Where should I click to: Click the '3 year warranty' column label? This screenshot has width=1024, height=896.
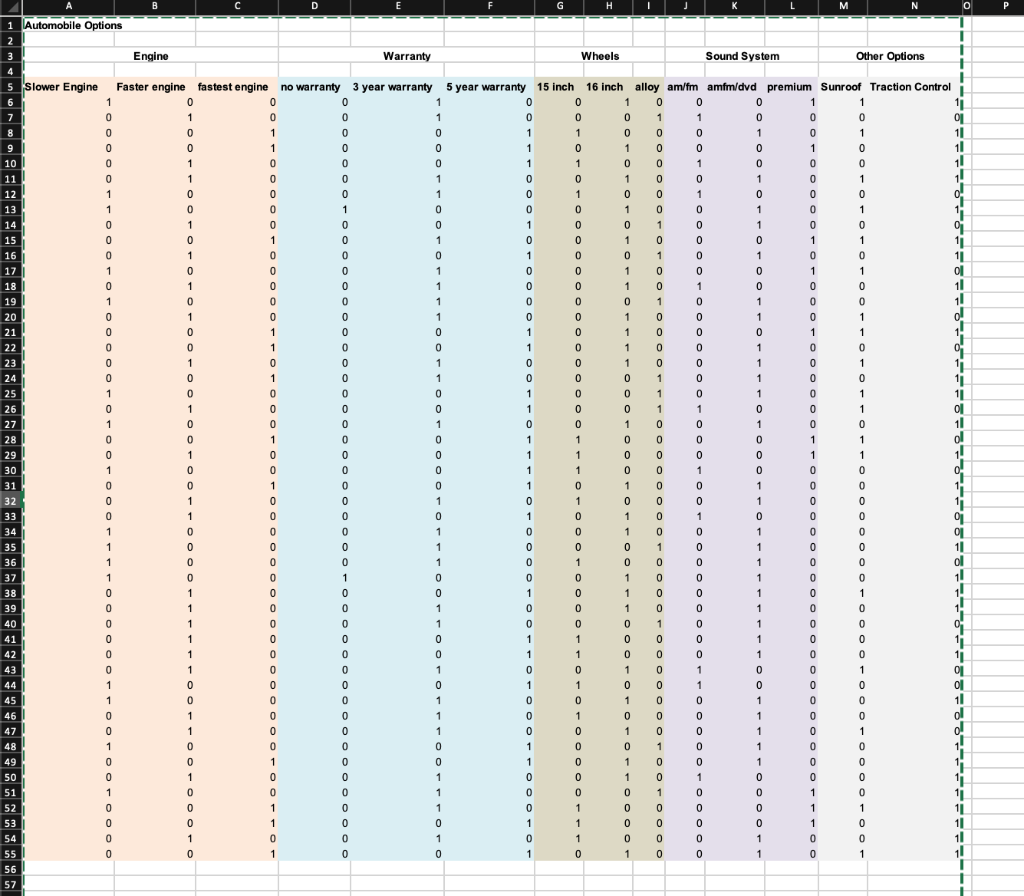pyautogui.click(x=392, y=87)
